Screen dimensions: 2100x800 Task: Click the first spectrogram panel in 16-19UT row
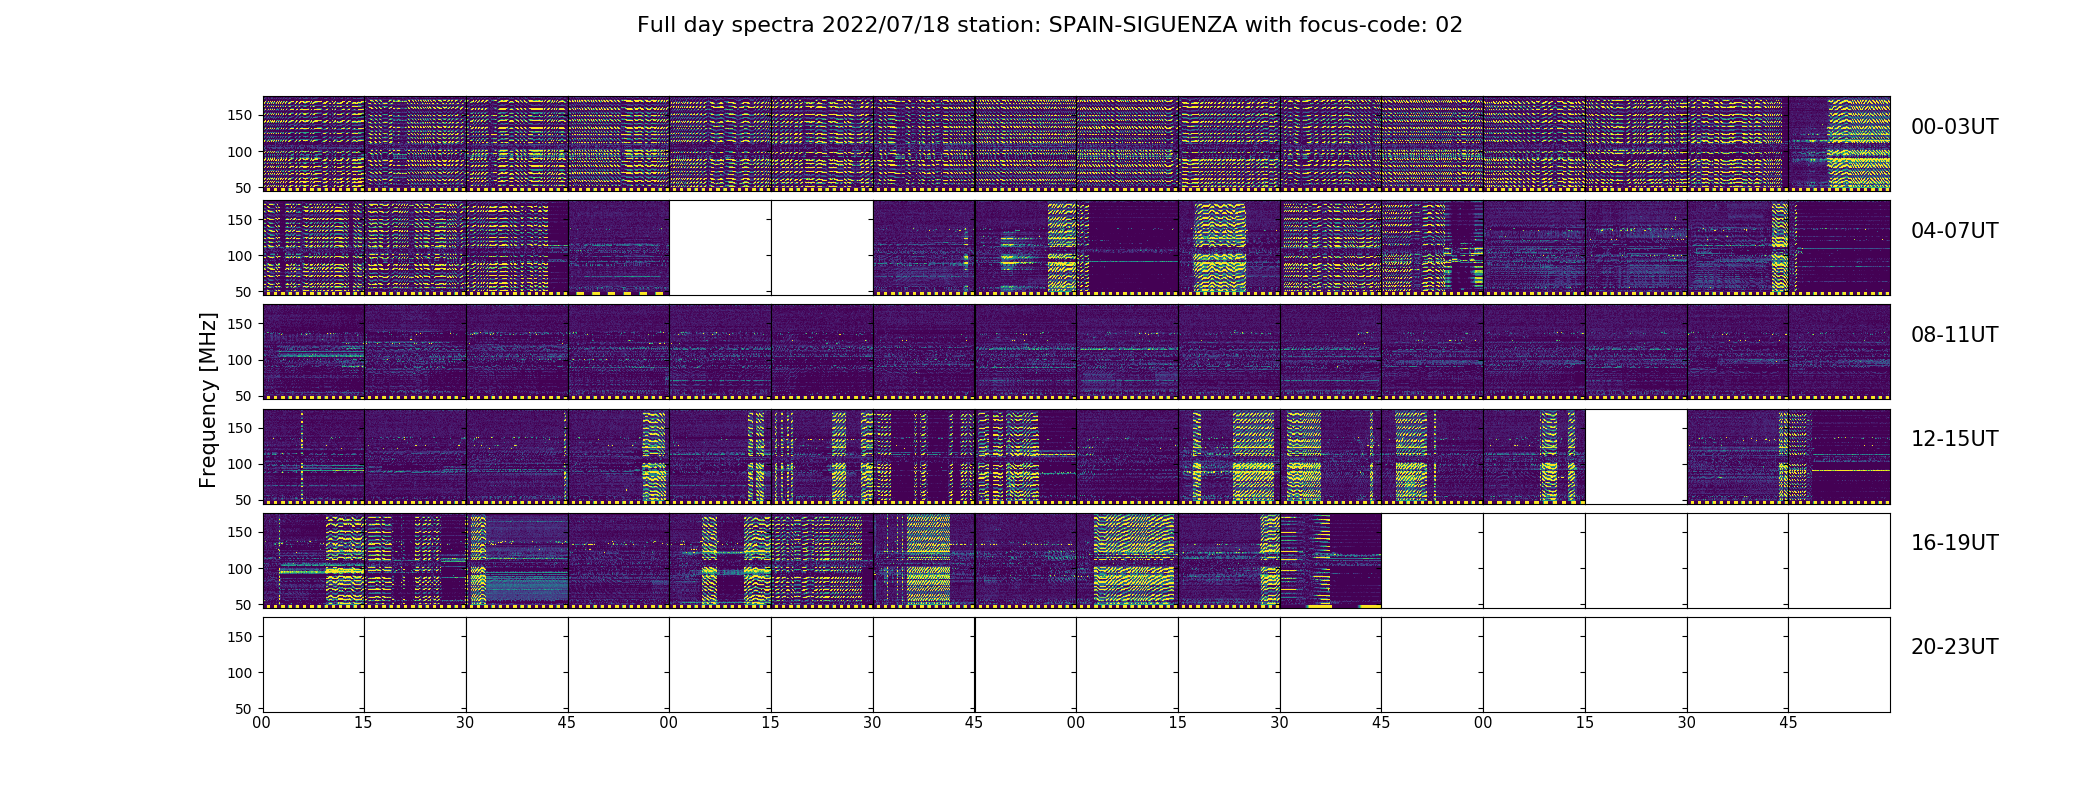coord(314,560)
